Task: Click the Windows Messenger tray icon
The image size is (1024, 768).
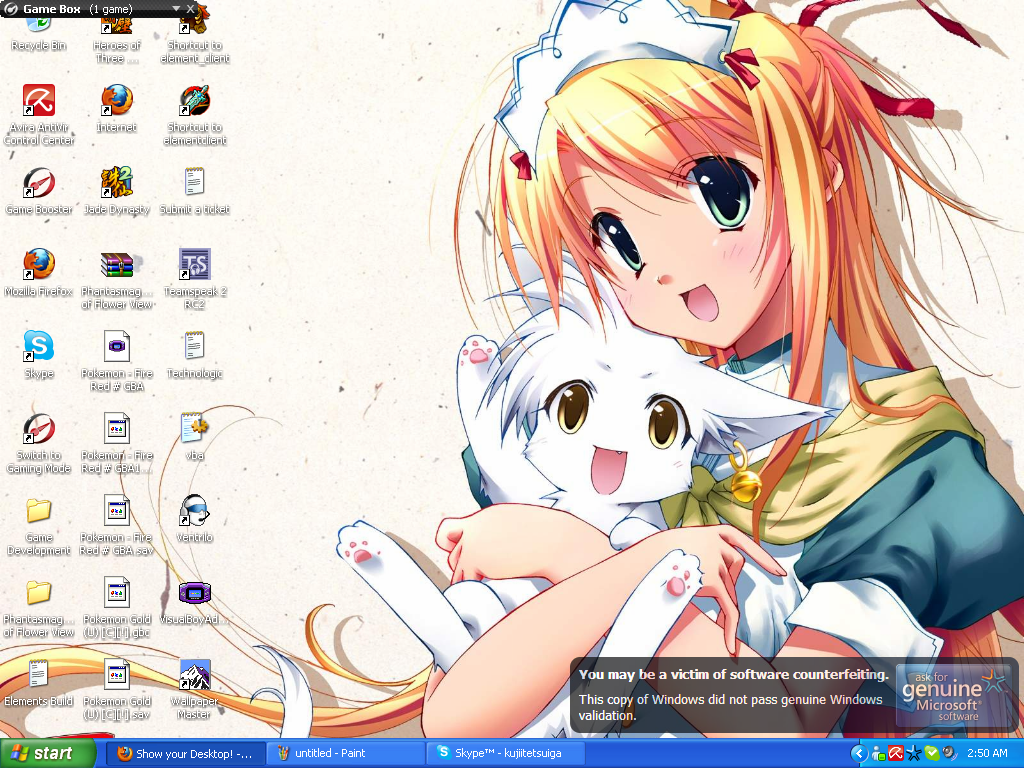Action: (878, 754)
